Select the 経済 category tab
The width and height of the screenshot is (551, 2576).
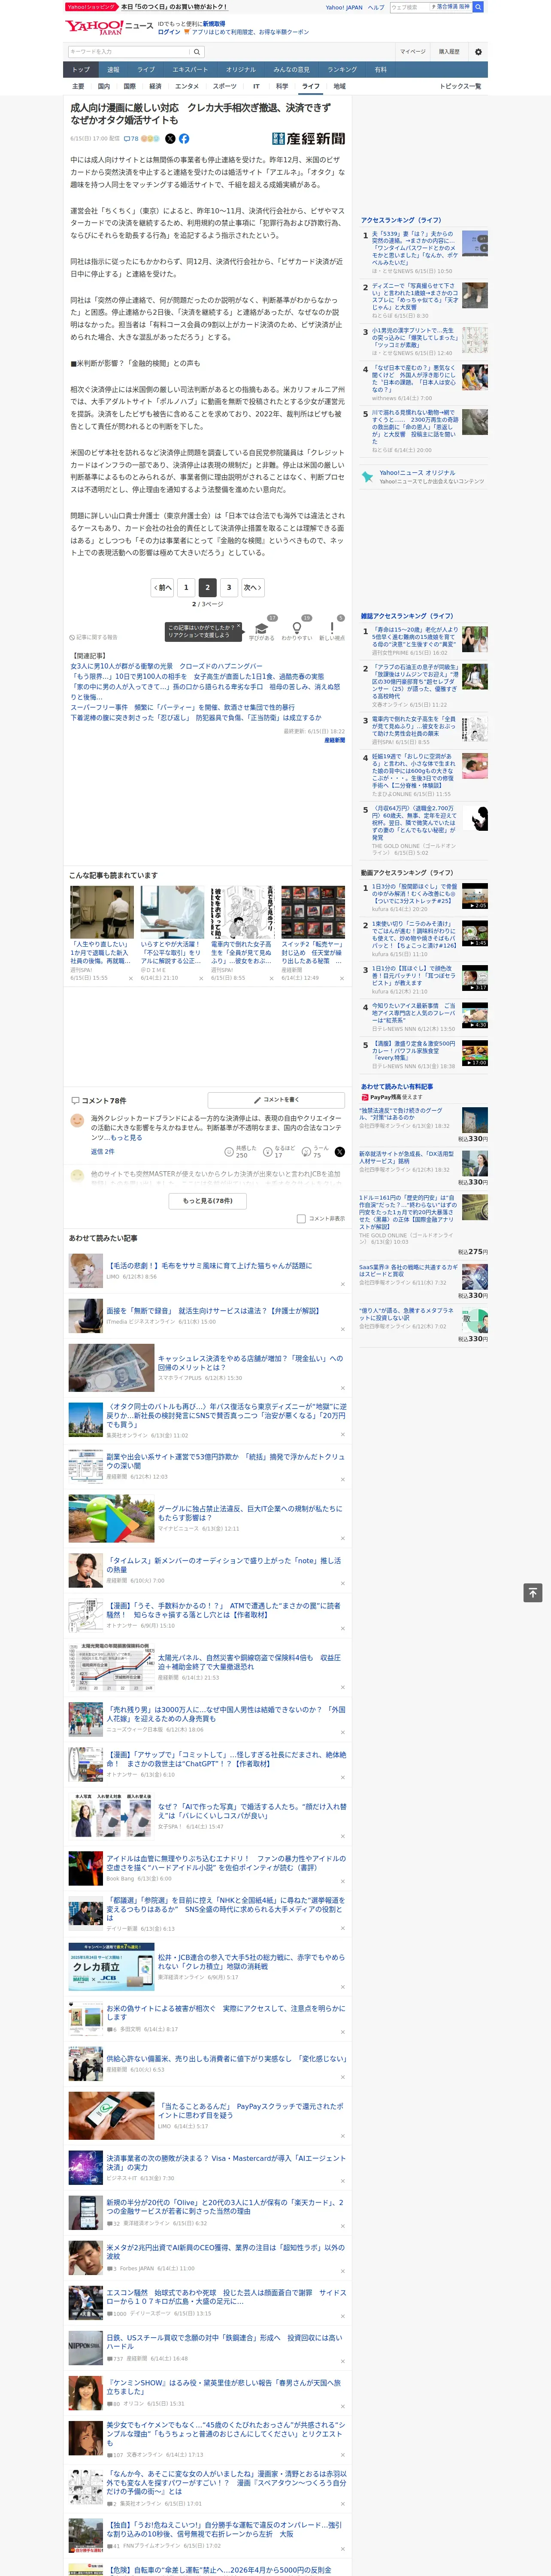point(155,87)
